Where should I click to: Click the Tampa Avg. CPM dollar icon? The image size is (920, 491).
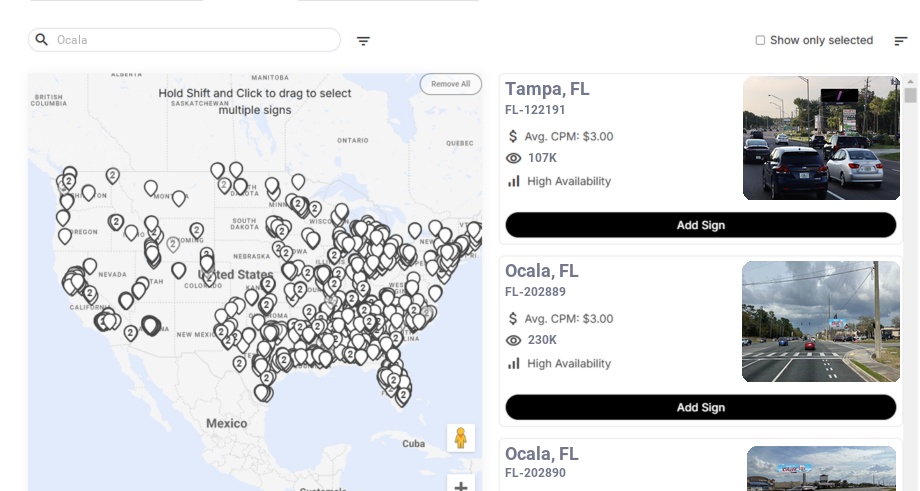tap(514, 136)
